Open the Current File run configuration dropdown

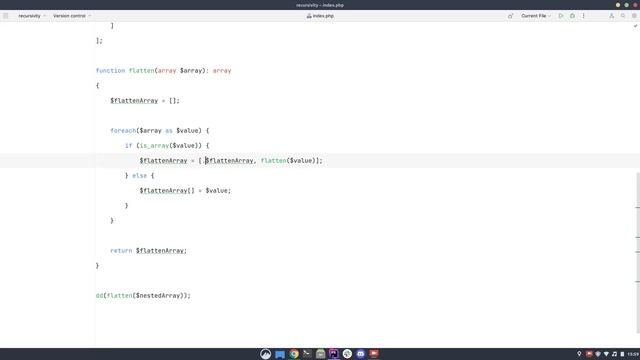(536, 16)
